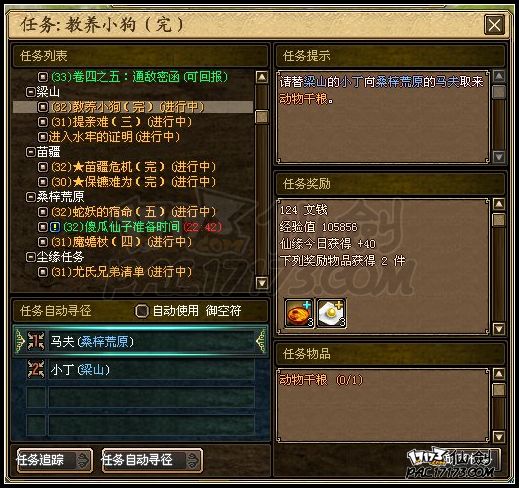
Task: Click the arrow icon on 任务自动寻径 button
Action: click(192, 460)
